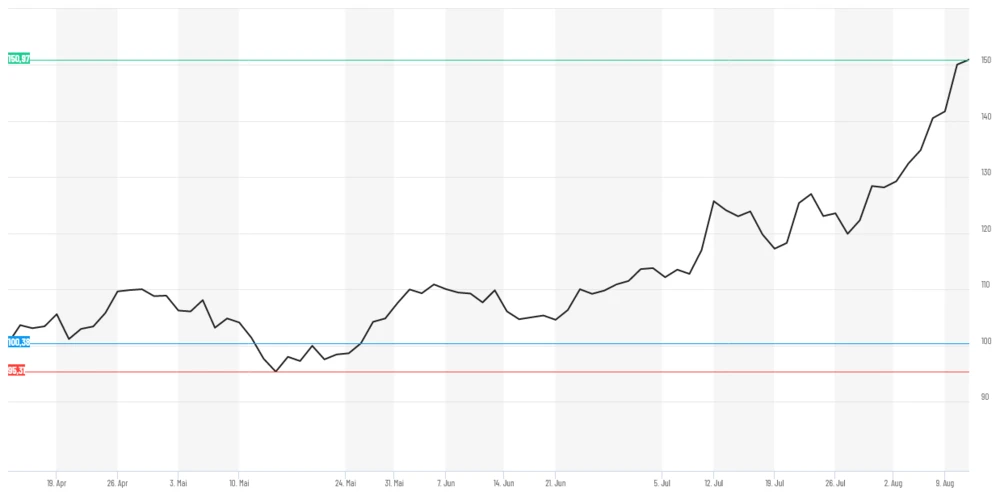
Task: Click the 110 value on the price axis
Action: [985, 285]
